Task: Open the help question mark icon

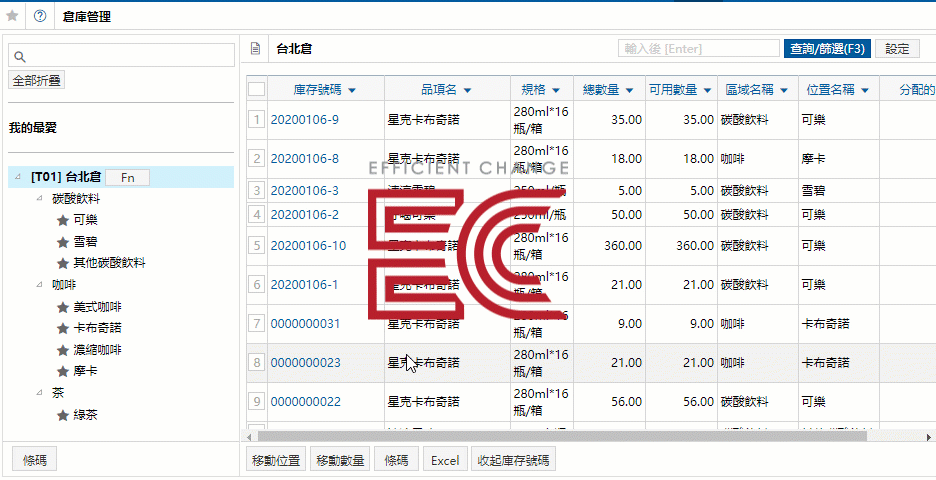Action: [40, 16]
